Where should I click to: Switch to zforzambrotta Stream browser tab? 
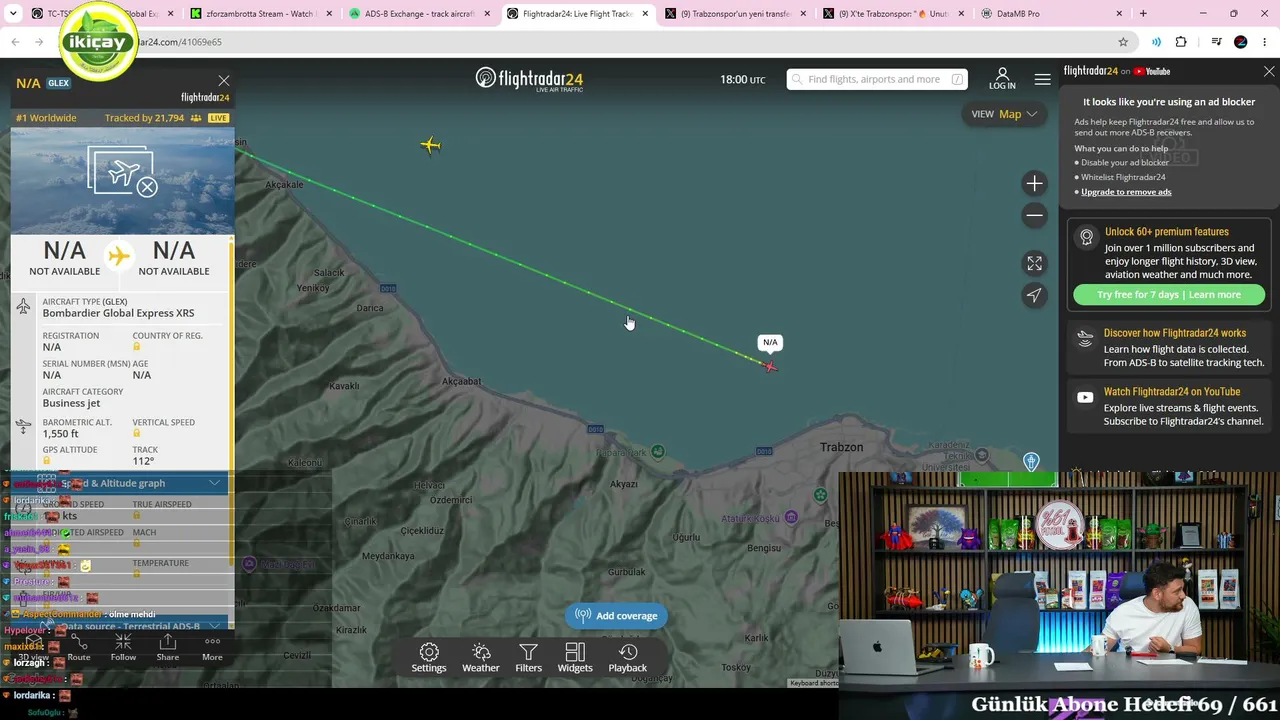point(259,14)
